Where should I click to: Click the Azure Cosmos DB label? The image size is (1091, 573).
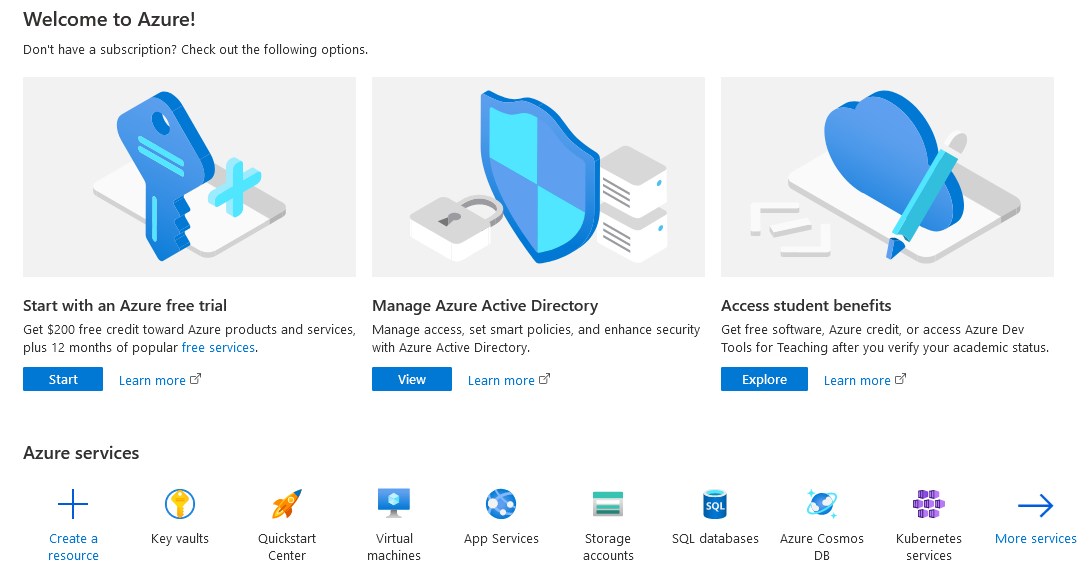pos(822,547)
